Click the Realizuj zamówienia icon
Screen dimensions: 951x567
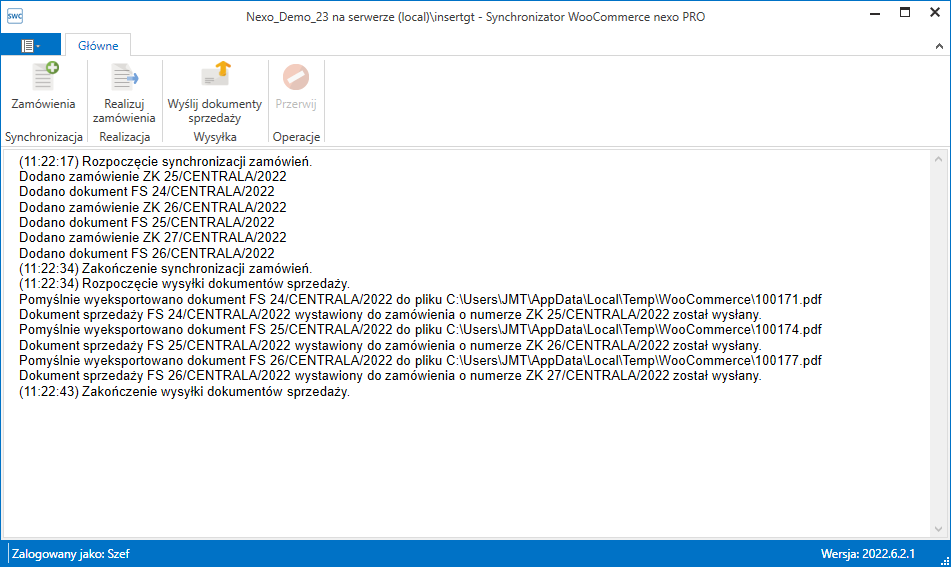tap(124, 78)
